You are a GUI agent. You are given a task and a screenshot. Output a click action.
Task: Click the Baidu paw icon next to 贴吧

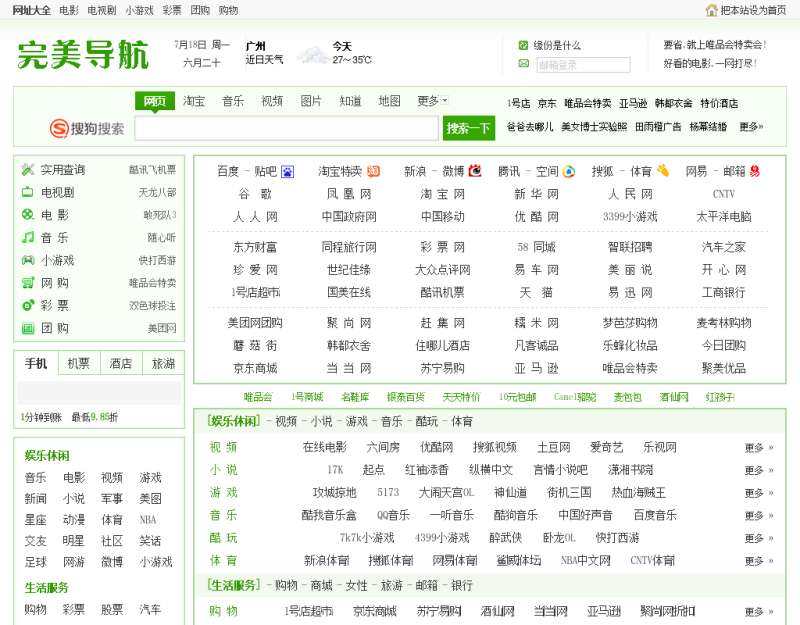288,171
